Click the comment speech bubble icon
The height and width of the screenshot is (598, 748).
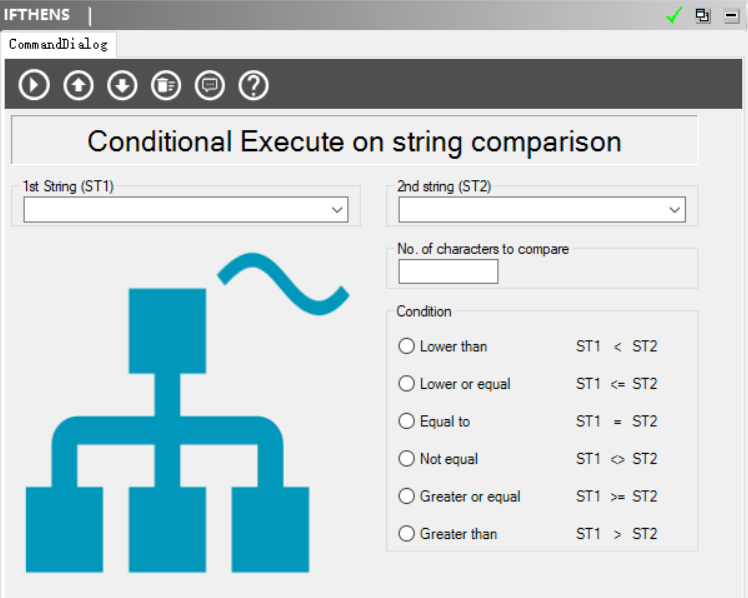210,86
